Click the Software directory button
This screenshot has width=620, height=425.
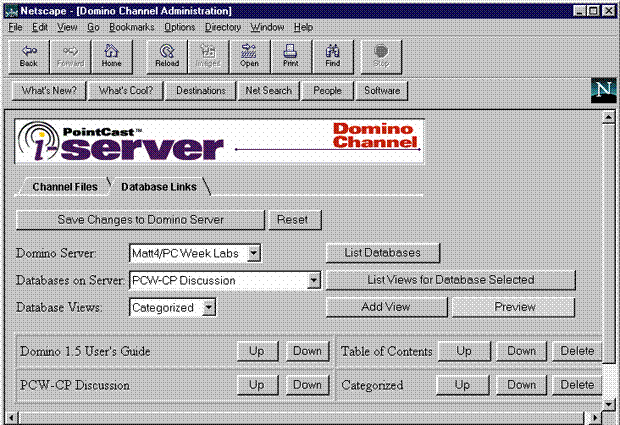[382, 91]
